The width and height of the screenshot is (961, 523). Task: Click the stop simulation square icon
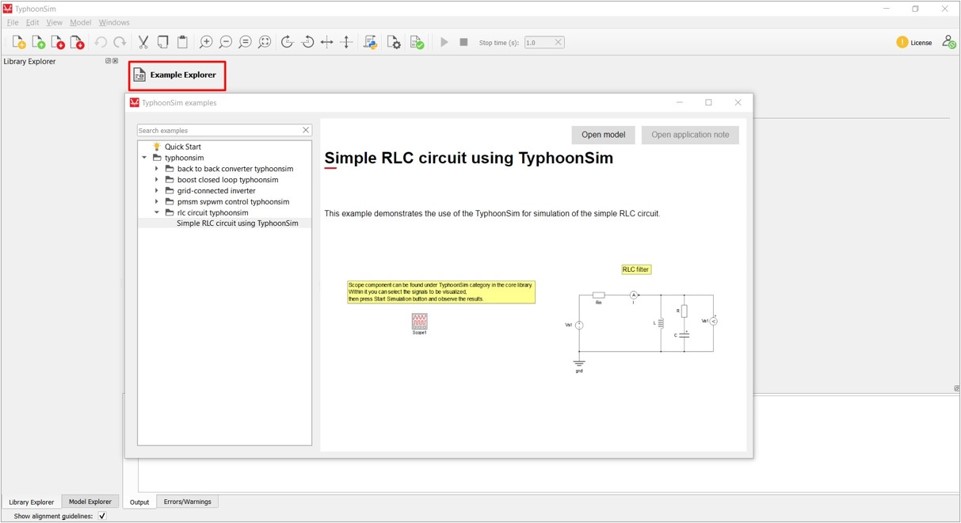(463, 42)
